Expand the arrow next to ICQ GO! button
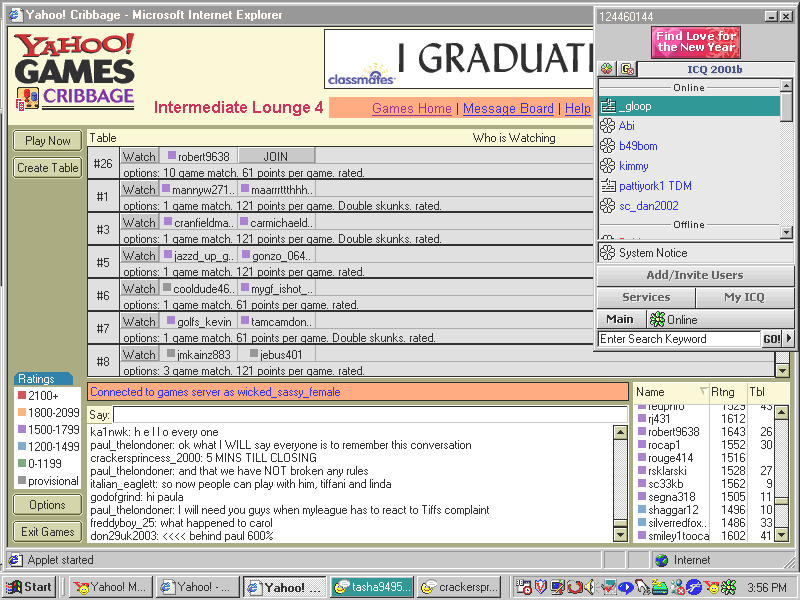 (789, 338)
